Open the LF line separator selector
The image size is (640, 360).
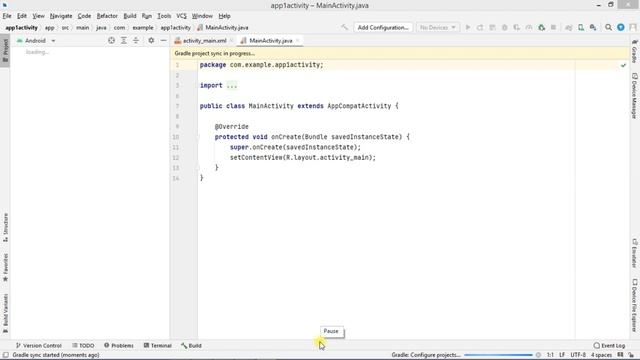562,355
